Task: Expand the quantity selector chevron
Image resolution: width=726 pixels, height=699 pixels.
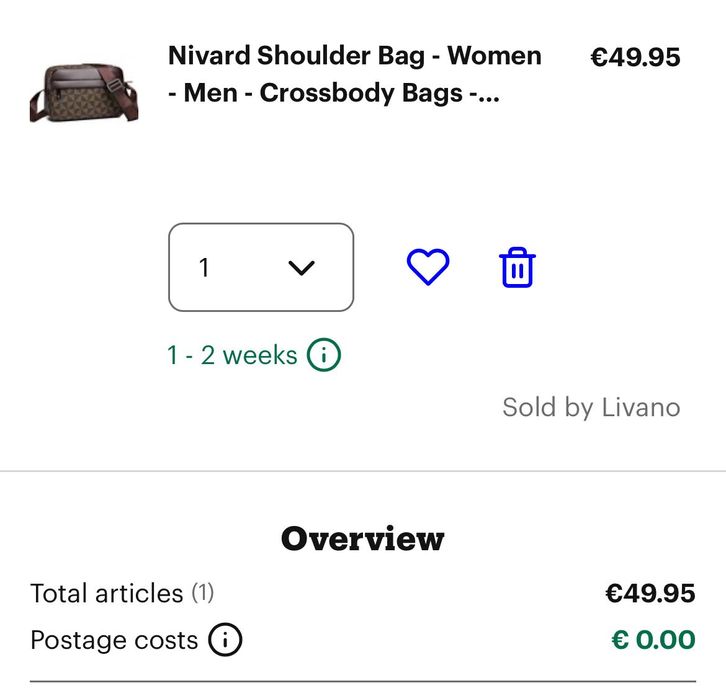Action: (x=301, y=267)
